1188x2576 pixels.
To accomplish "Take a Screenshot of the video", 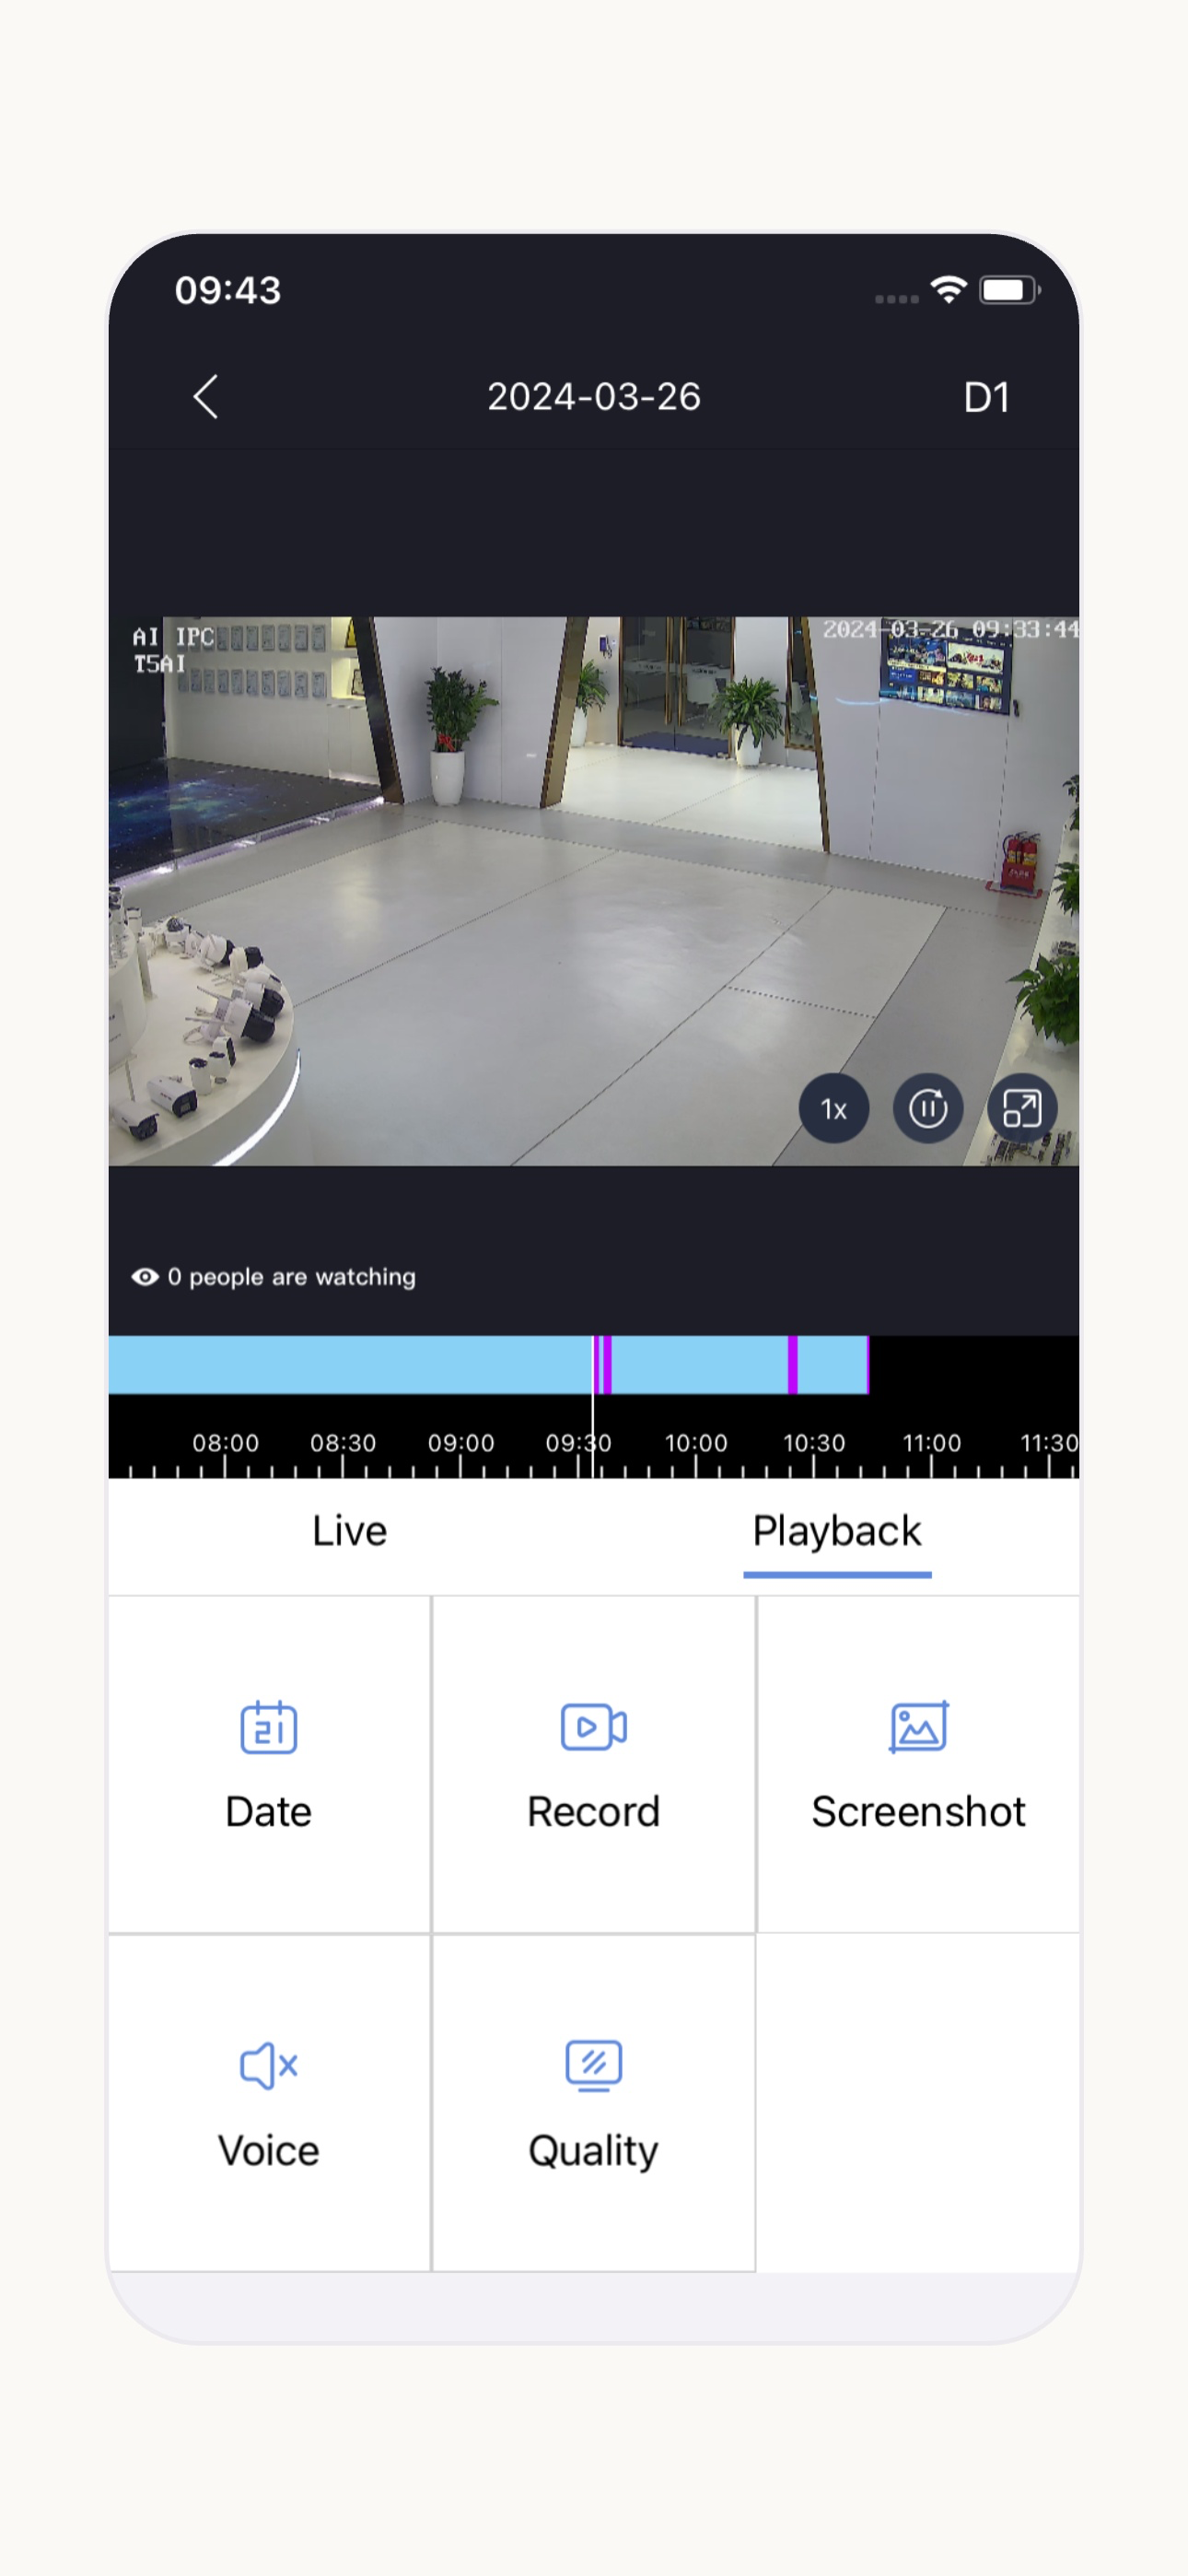I will (918, 1765).
